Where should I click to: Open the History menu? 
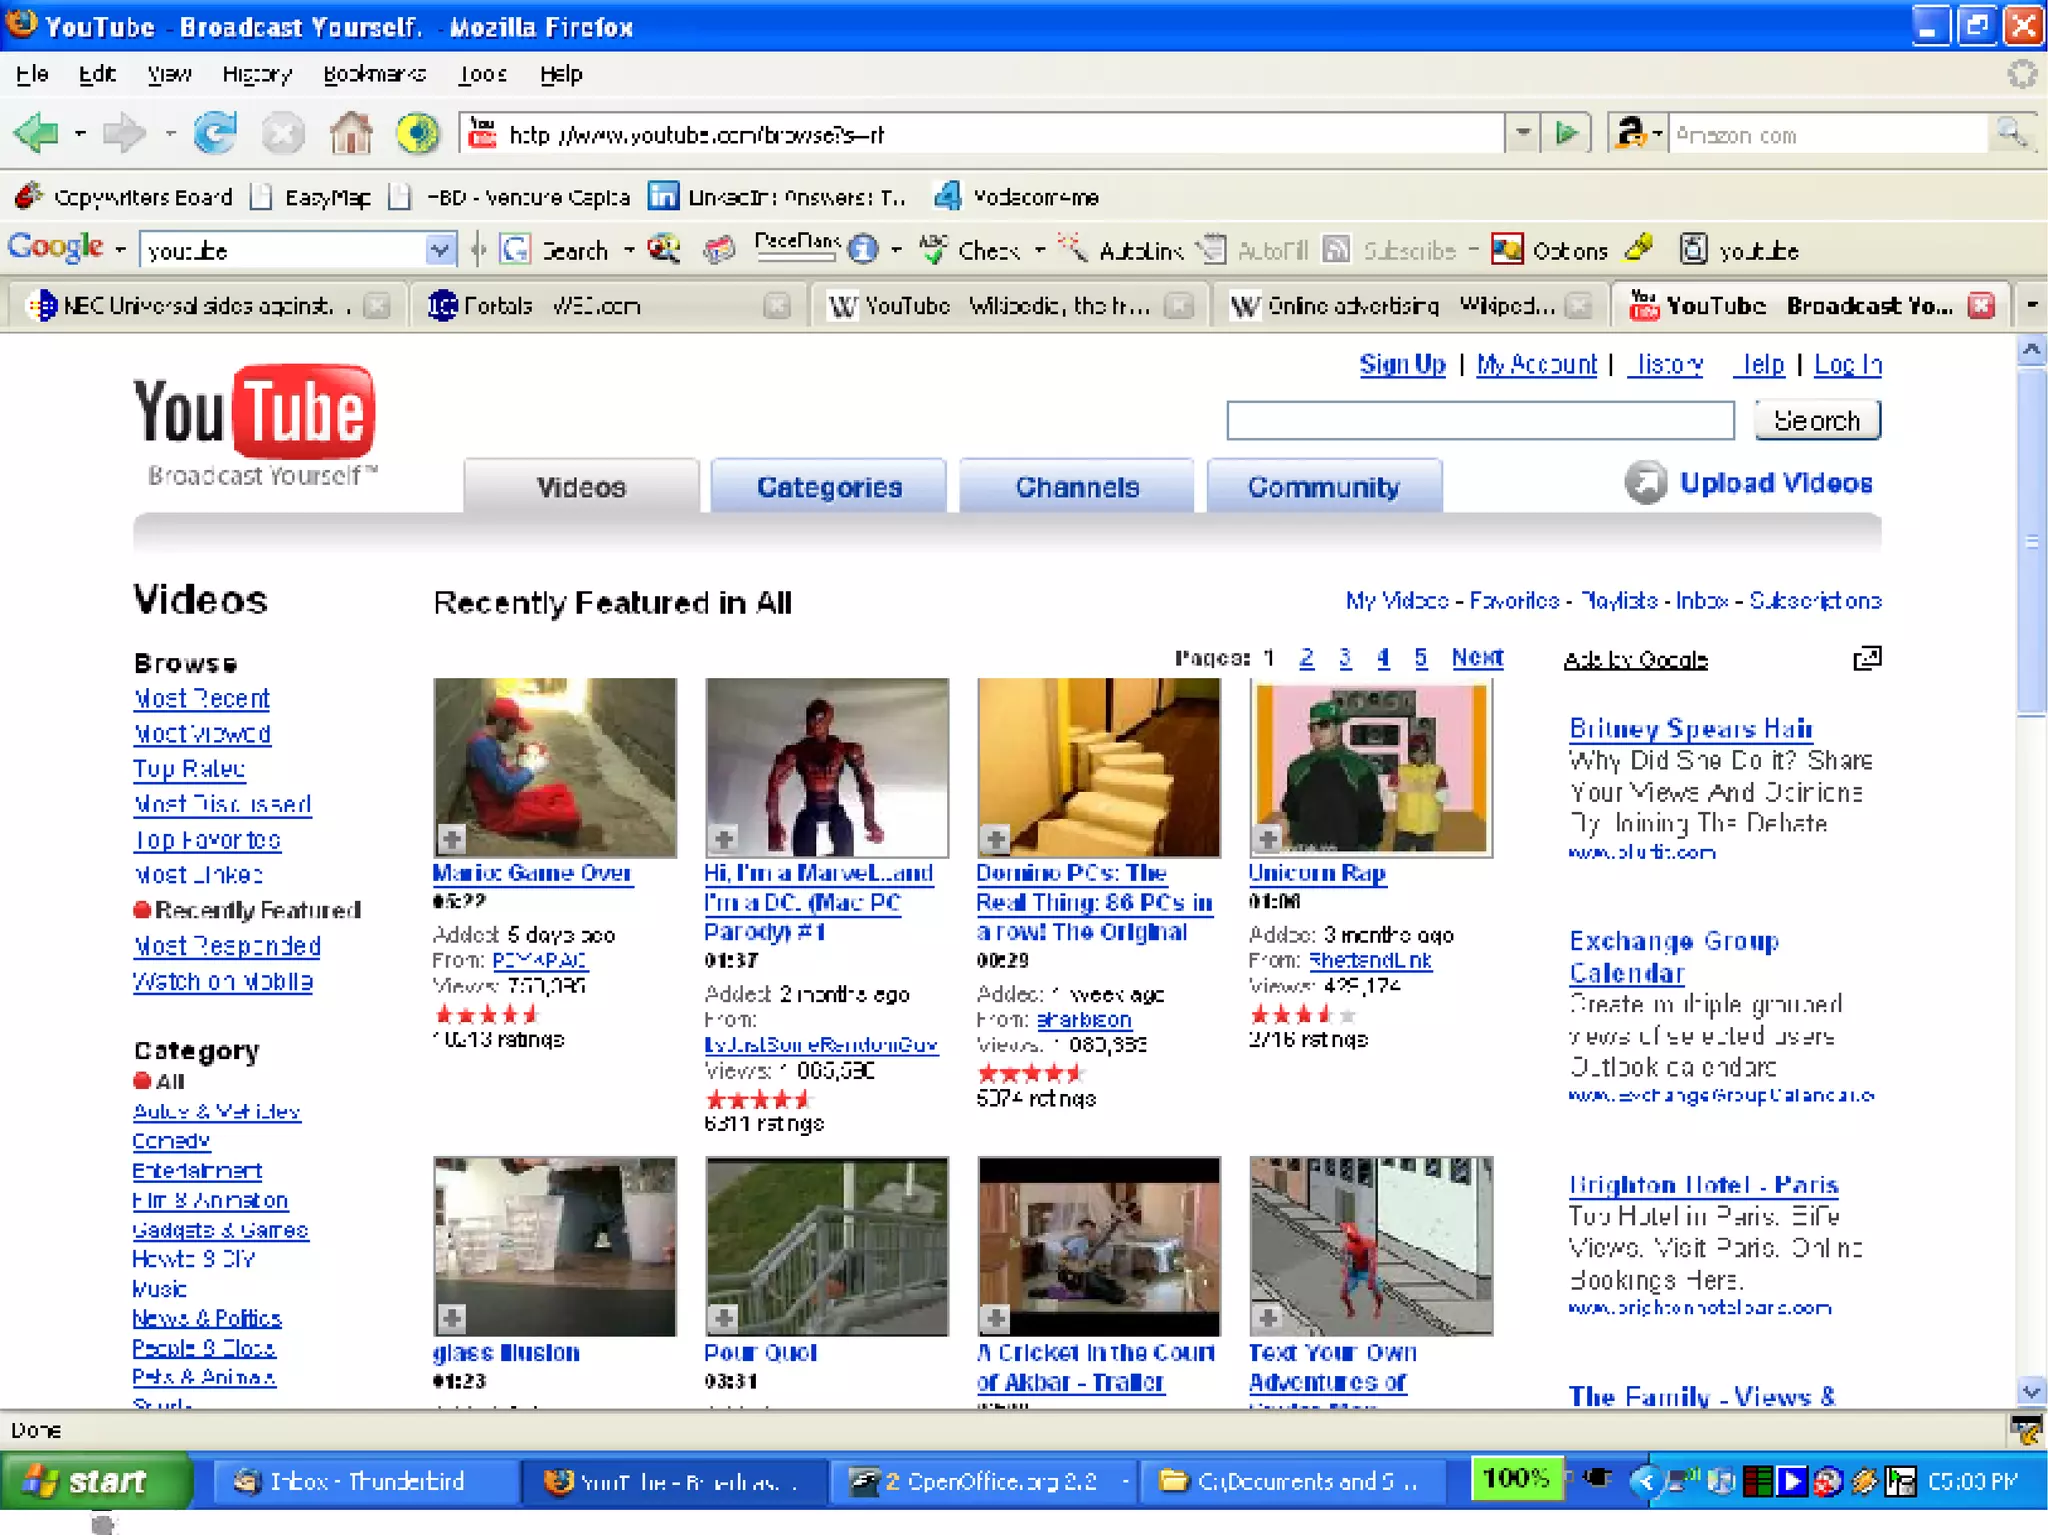pyautogui.click(x=257, y=74)
